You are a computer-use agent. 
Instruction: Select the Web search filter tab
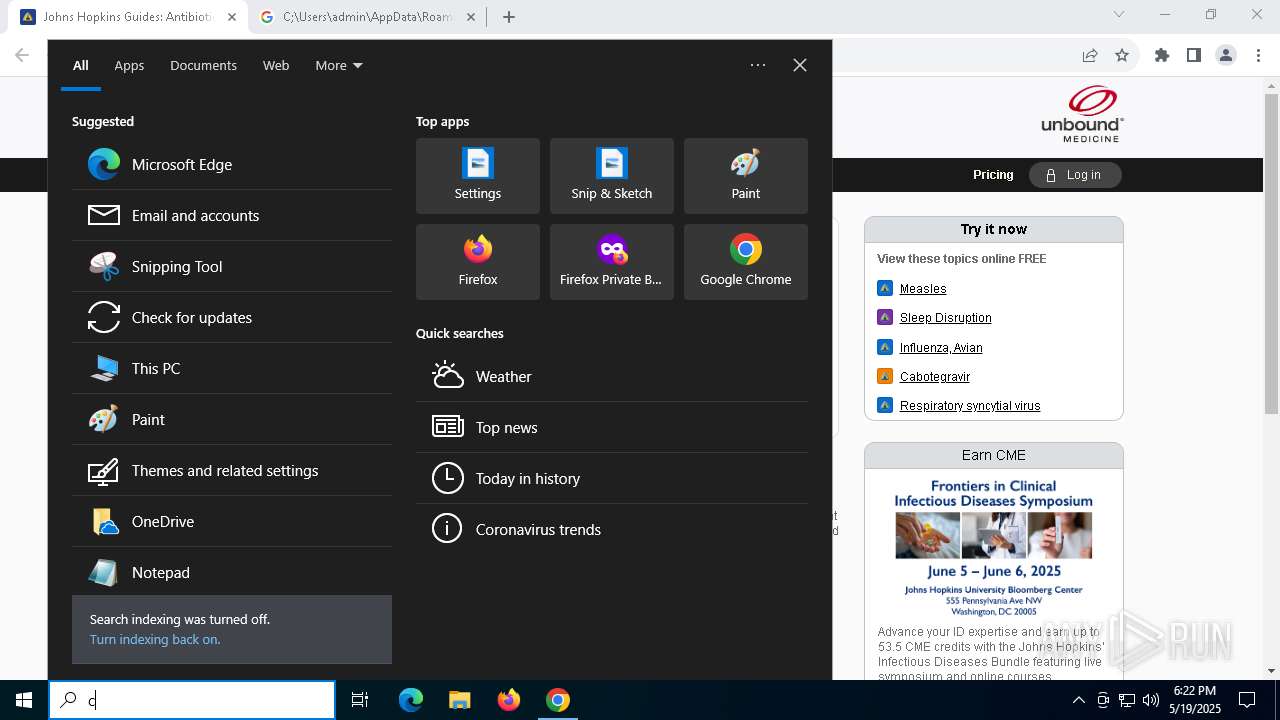point(276,65)
